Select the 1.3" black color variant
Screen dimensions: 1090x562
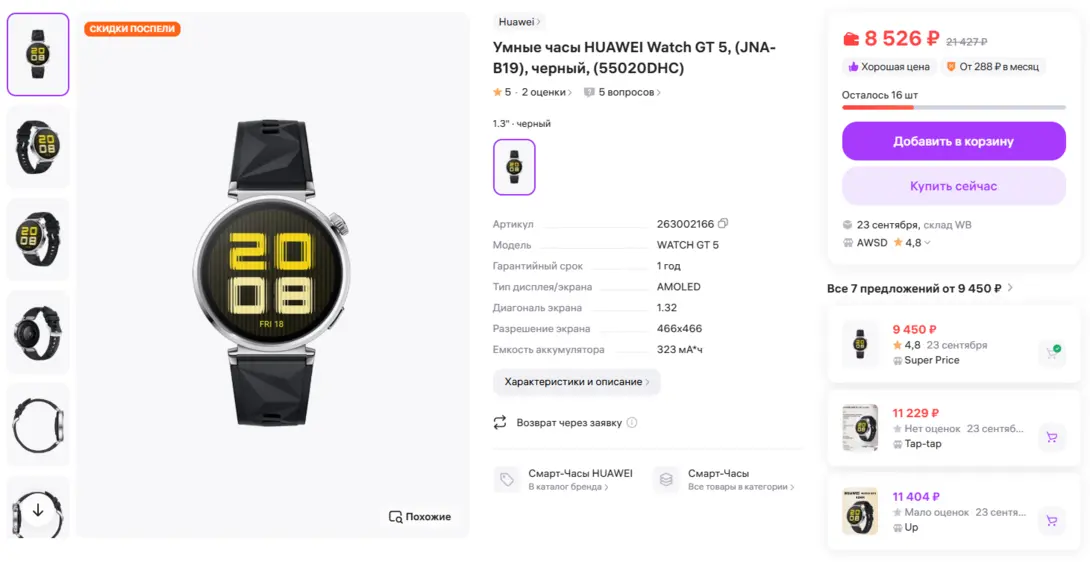tap(514, 167)
